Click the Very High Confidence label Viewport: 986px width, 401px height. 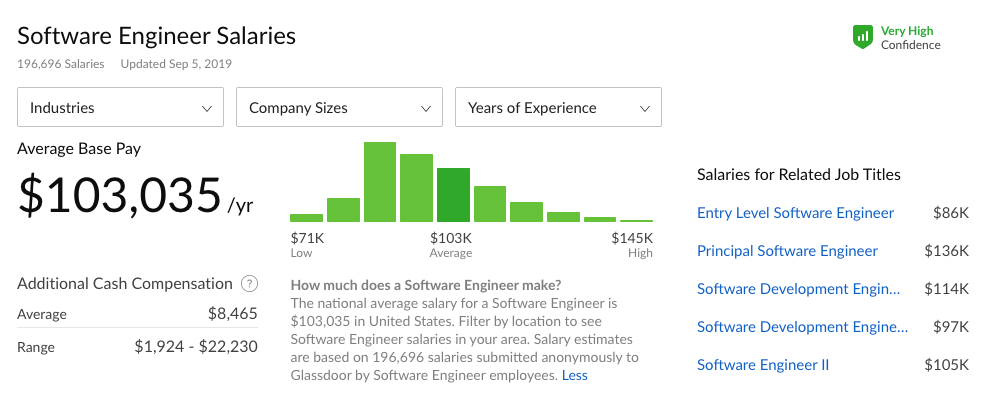pos(911,38)
